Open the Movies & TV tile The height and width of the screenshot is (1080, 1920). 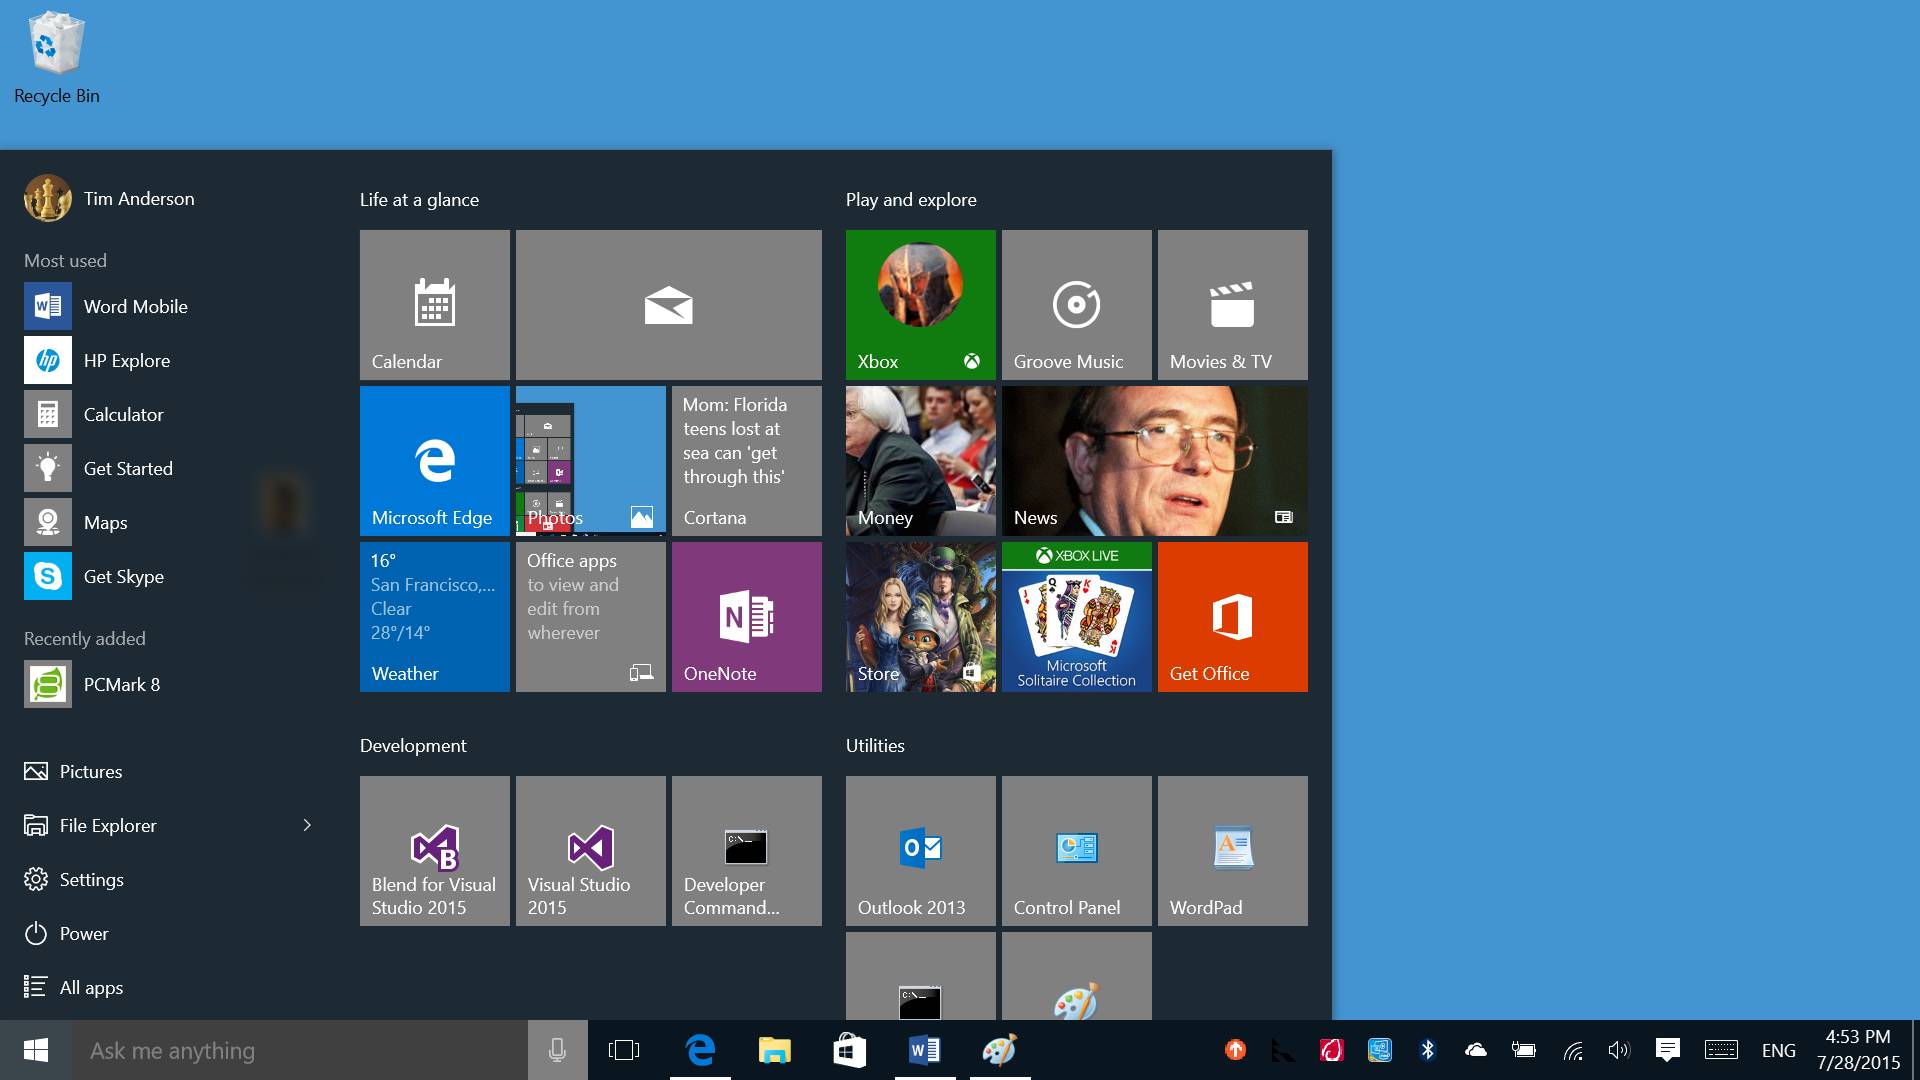[x=1233, y=305]
